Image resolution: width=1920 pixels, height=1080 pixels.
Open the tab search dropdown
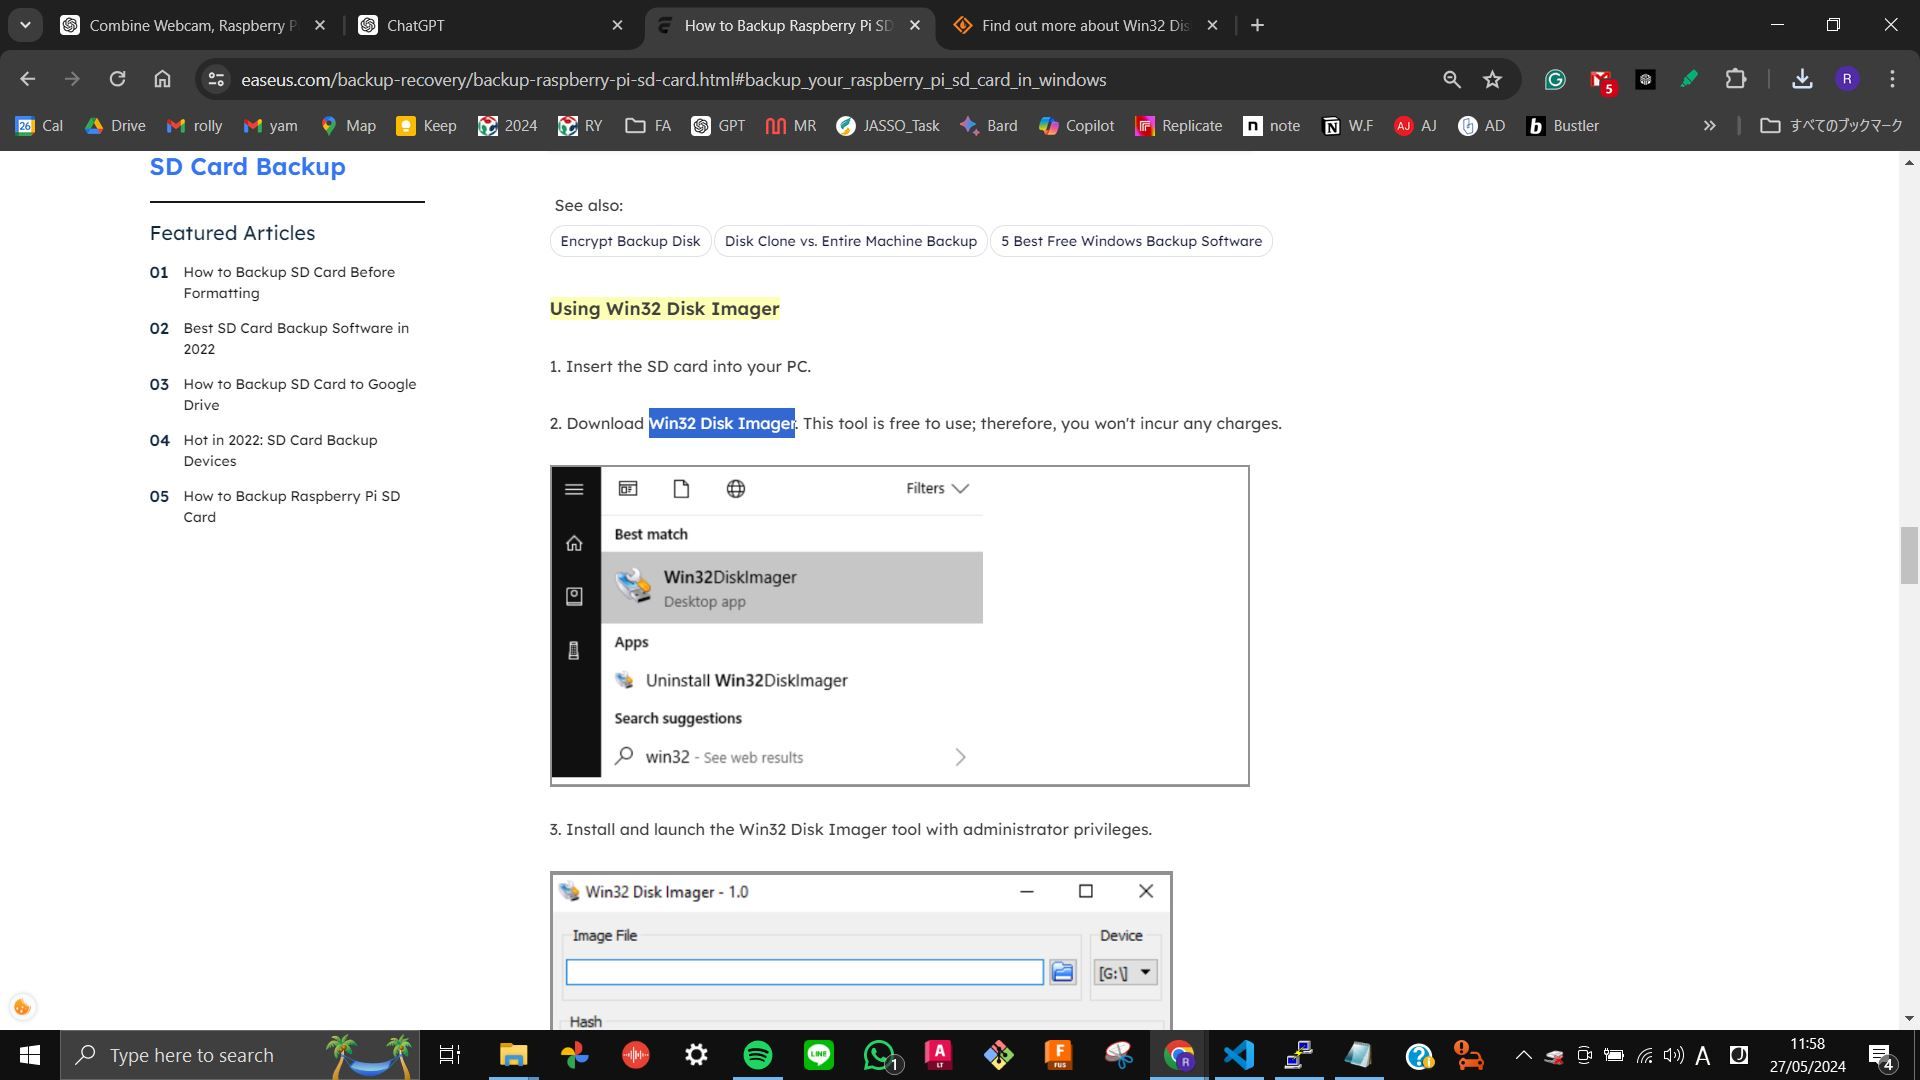(x=25, y=25)
